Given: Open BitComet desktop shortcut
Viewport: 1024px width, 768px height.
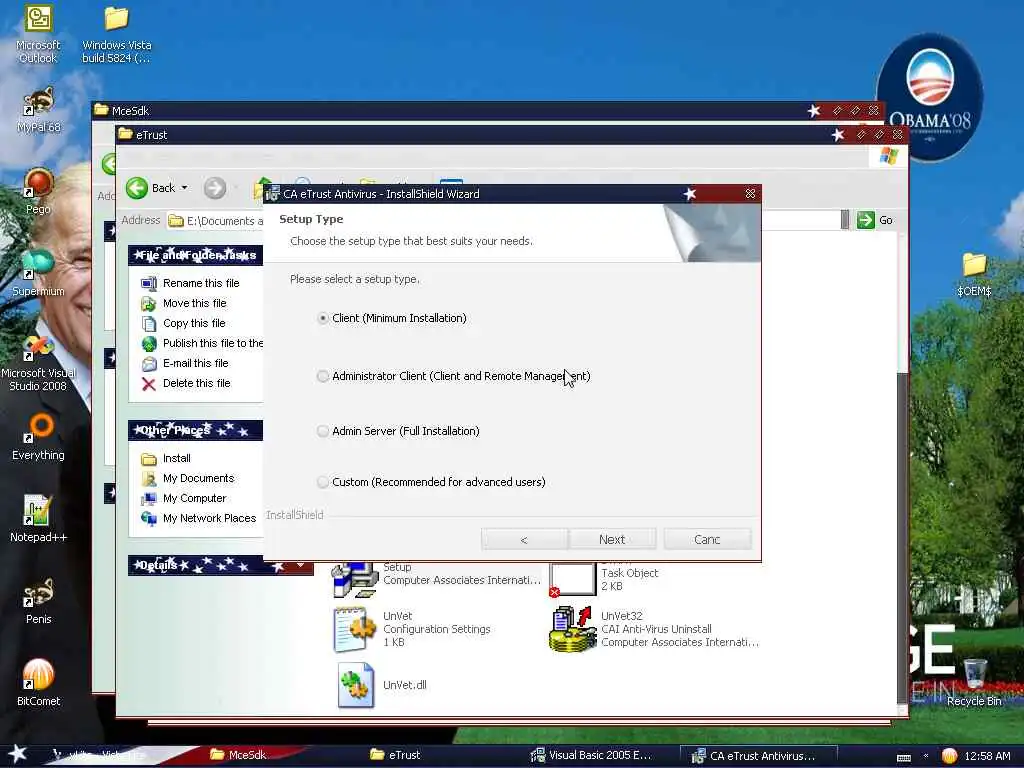Looking at the screenshot, I should click(x=39, y=682).
